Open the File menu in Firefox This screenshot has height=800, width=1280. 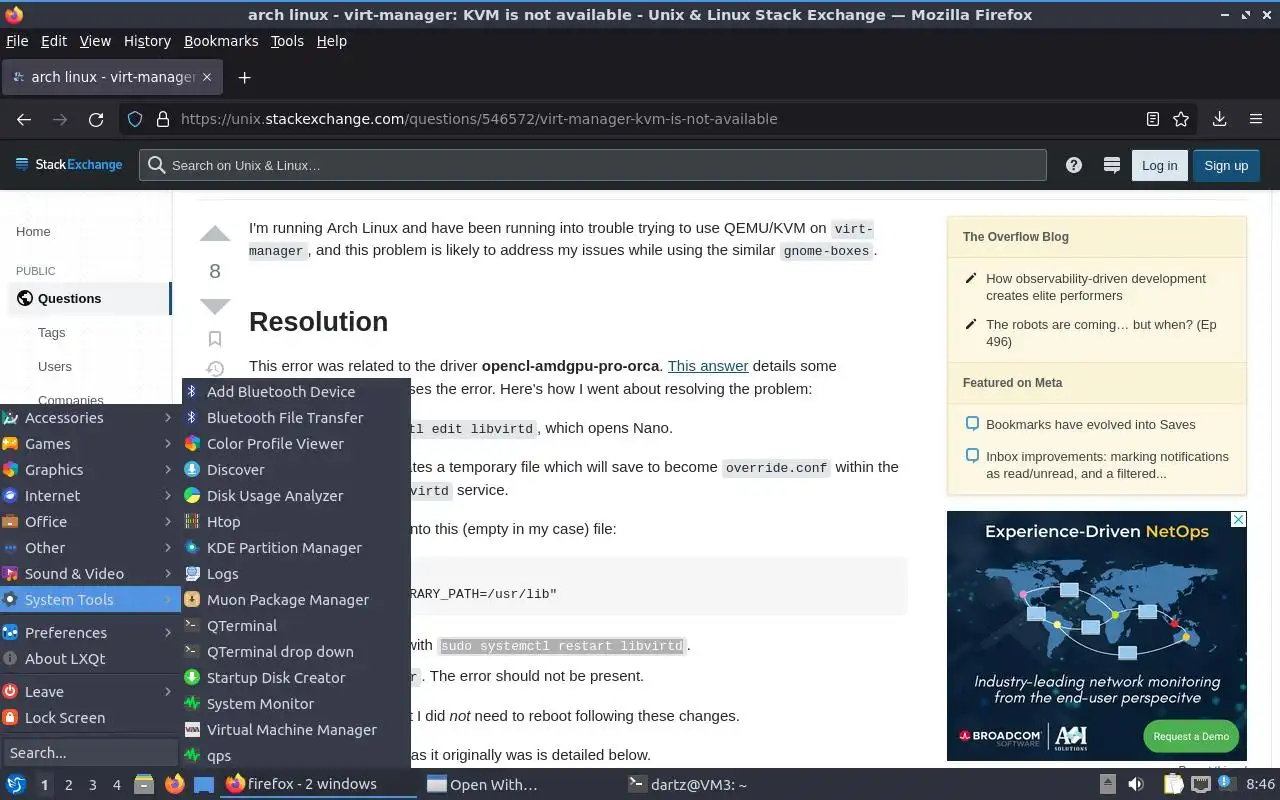[x=17, y=41]
